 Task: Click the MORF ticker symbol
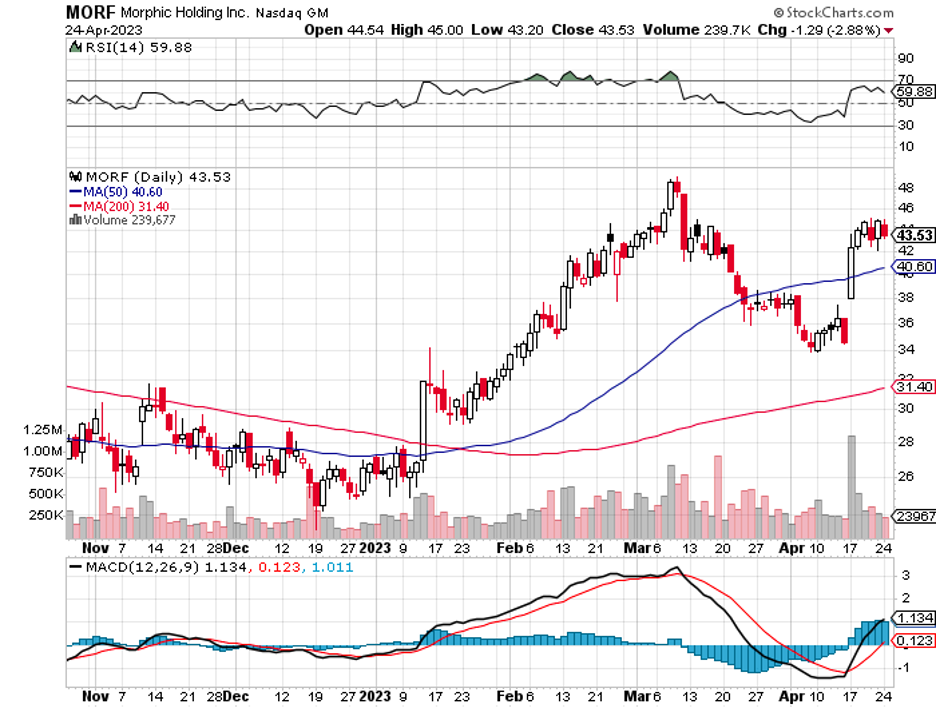[x=91, y=12]
